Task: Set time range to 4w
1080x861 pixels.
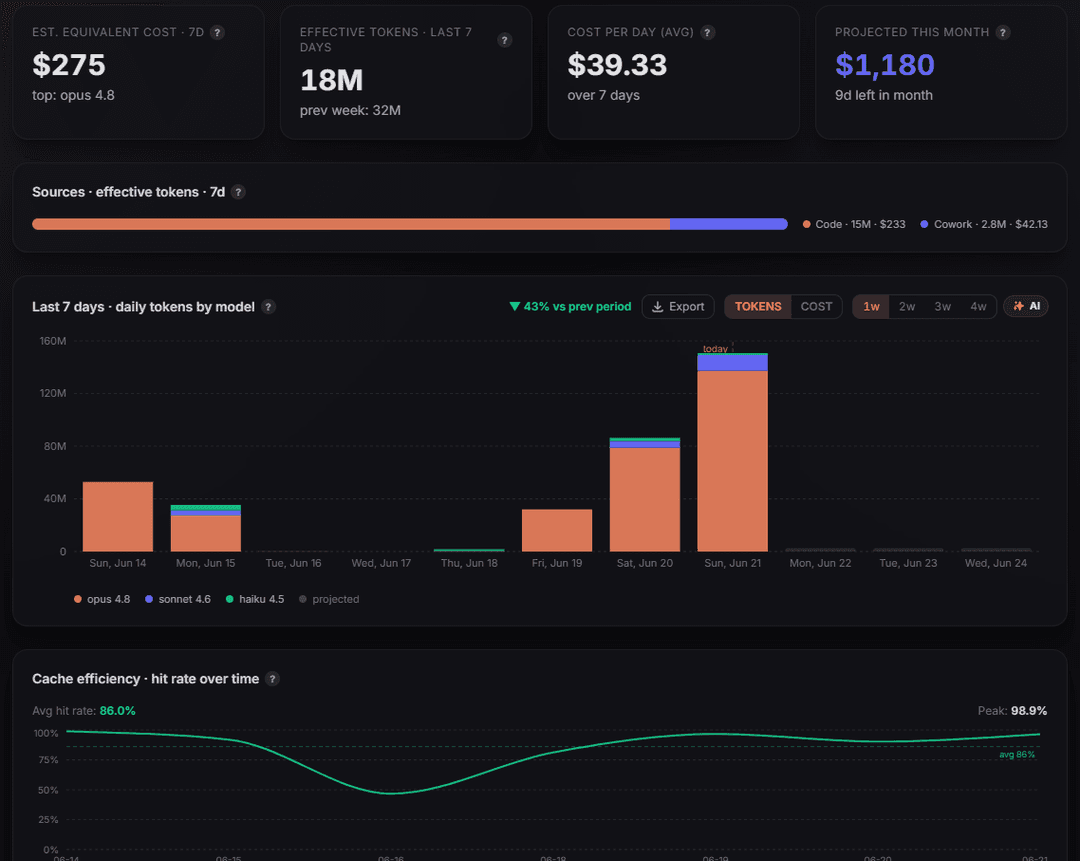Action: (x=978, y=307)
